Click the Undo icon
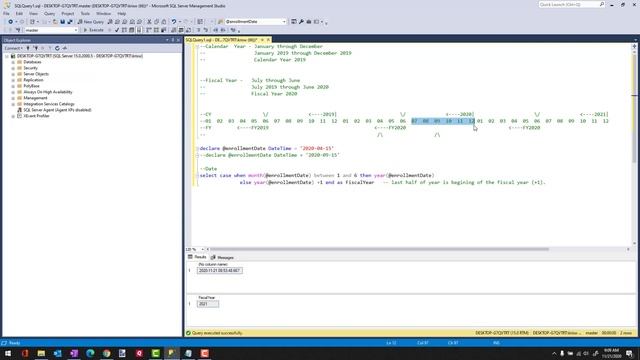Viewport: 640px width, 360px height. [x=174, y=22]
